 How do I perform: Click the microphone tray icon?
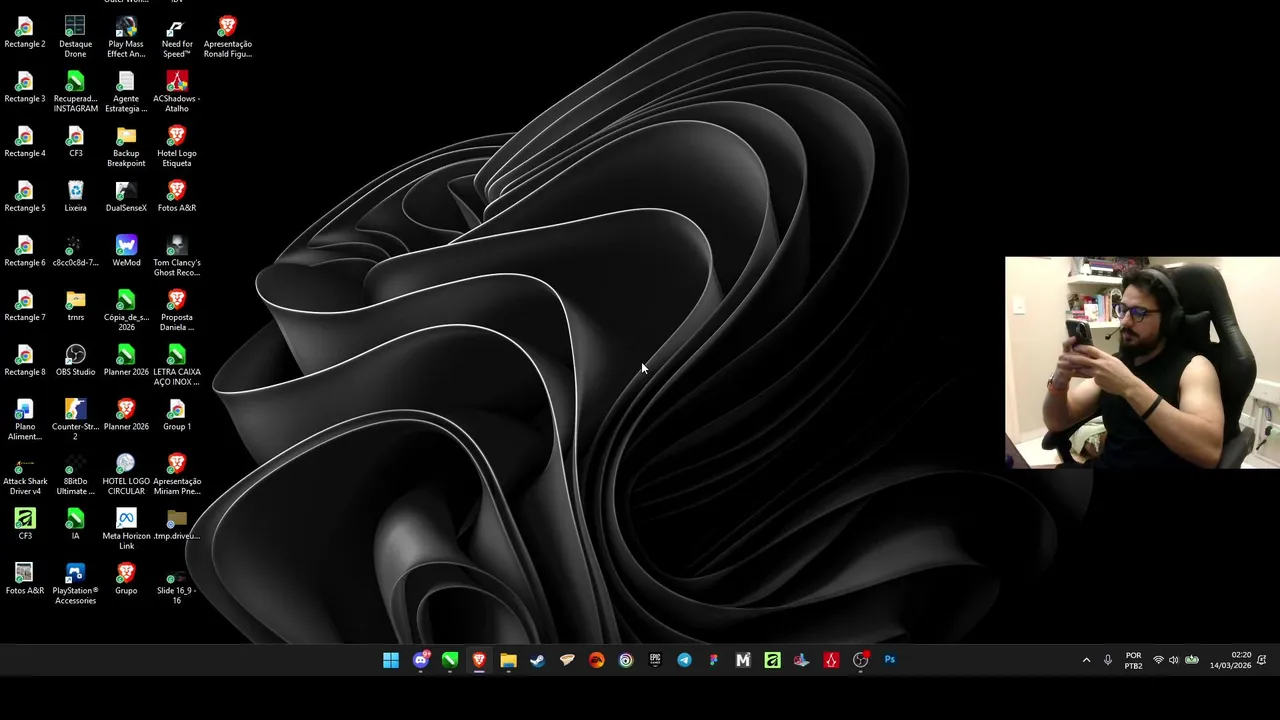(1108, 660)
